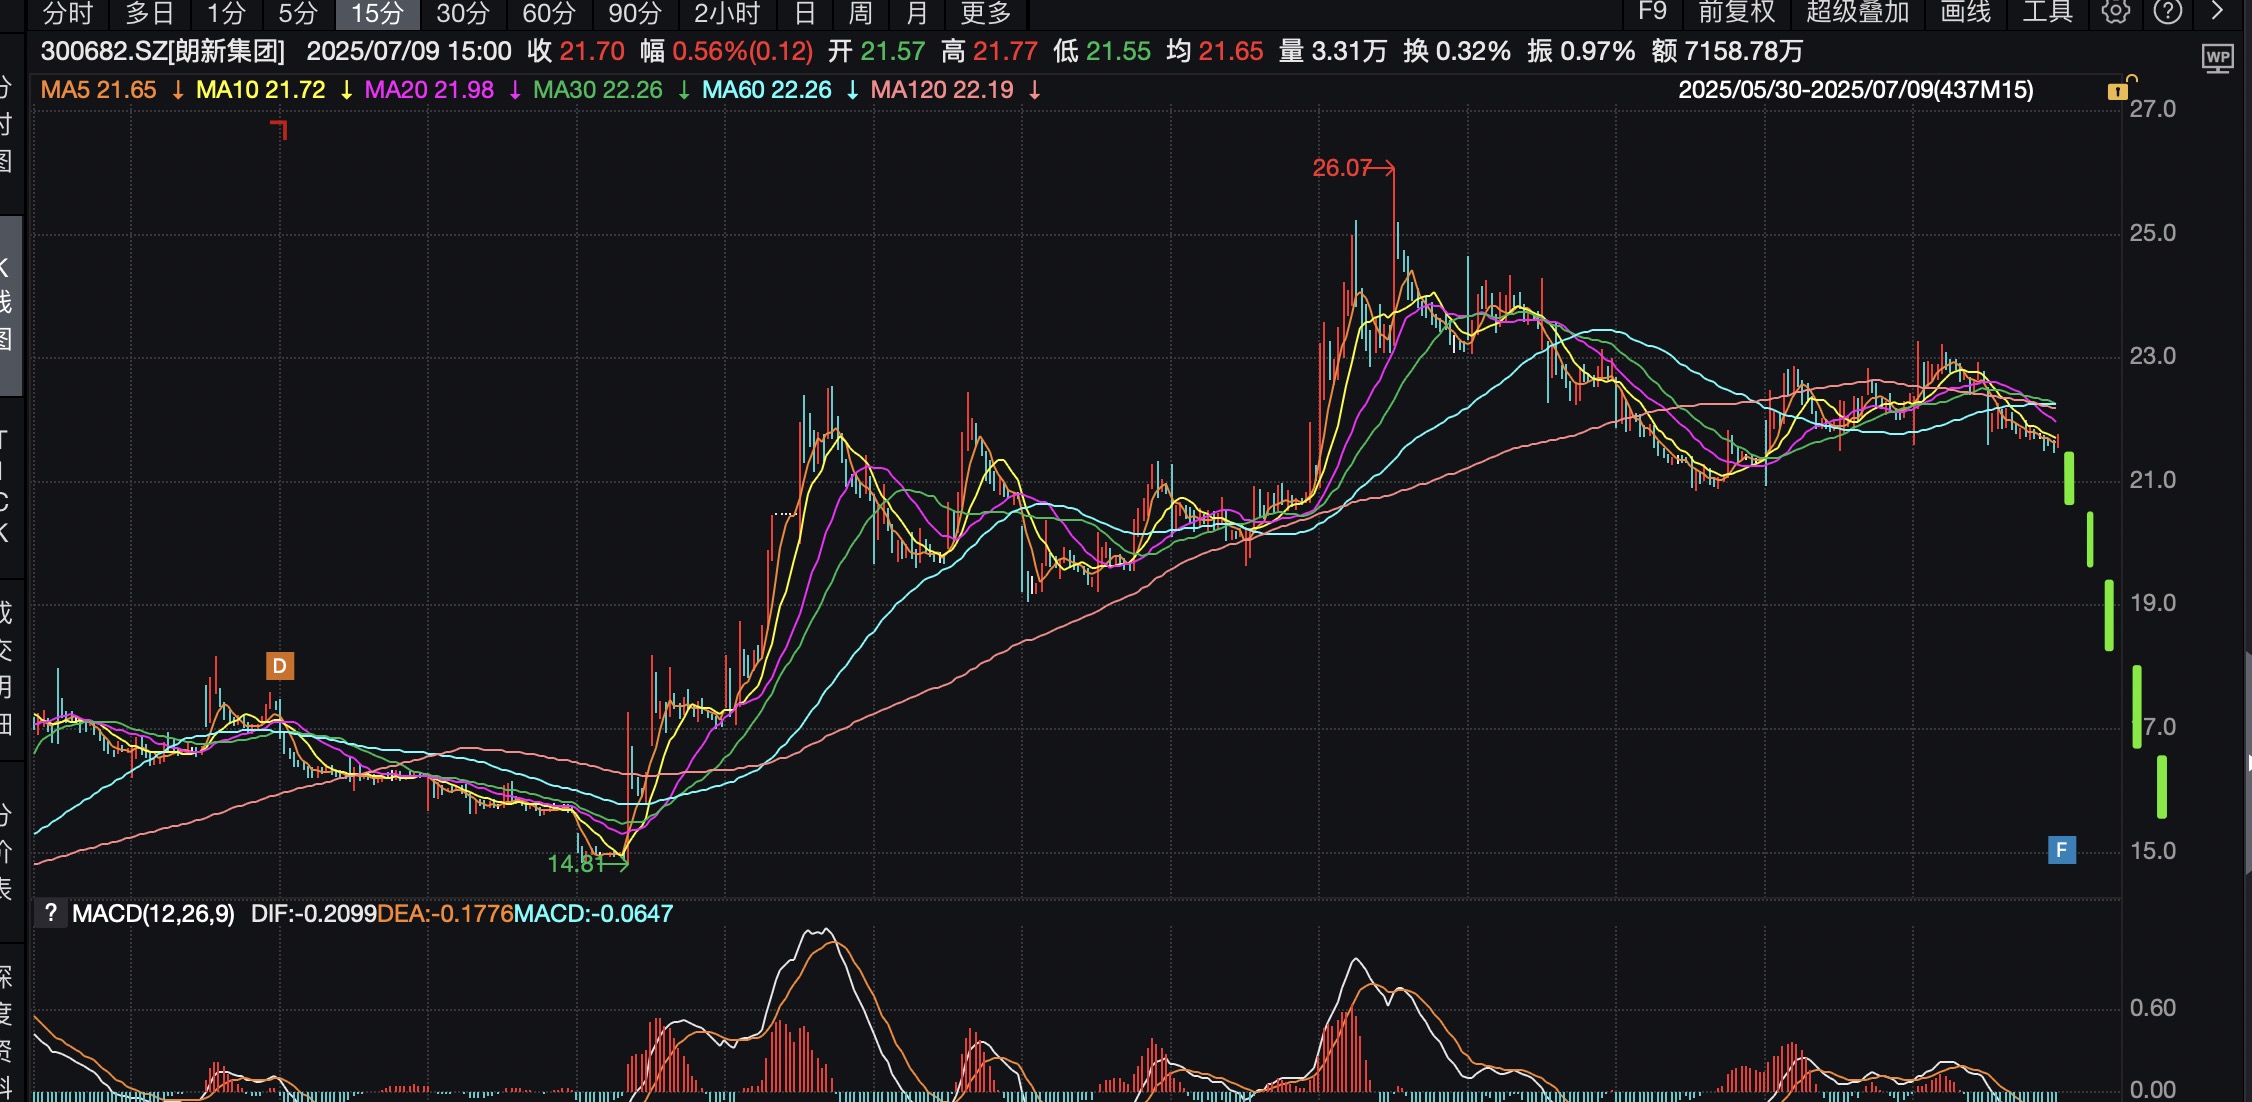Click turnover rate 换 0.32%
Screen dimensions: 2252x1102
coord(1457,51)
